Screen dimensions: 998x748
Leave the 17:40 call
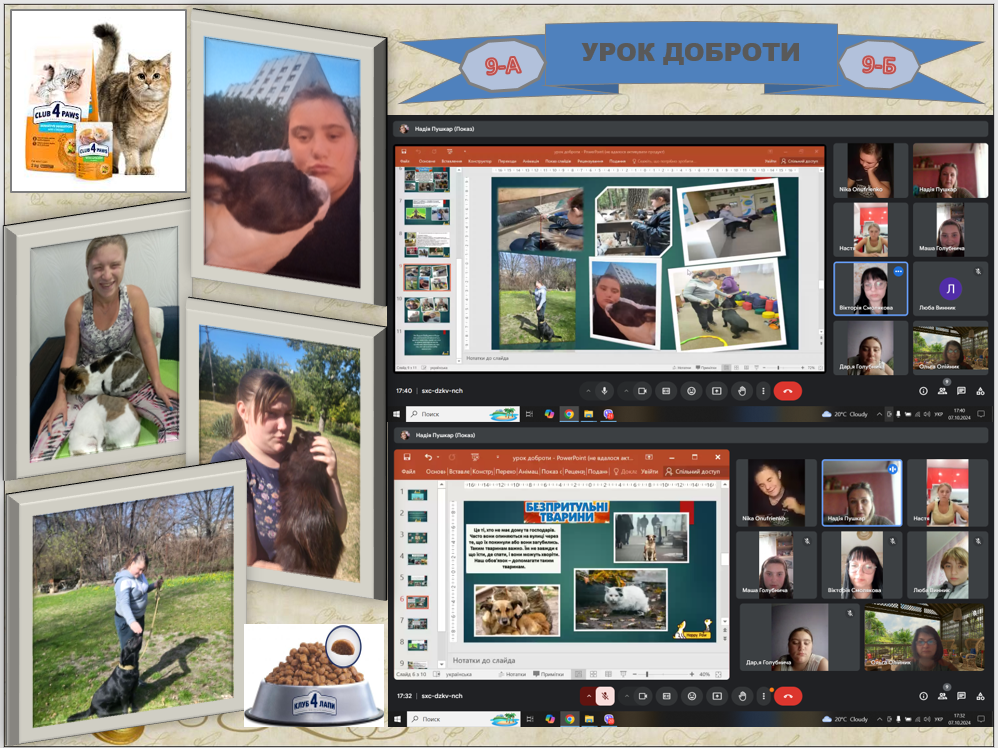coord(787,391)
